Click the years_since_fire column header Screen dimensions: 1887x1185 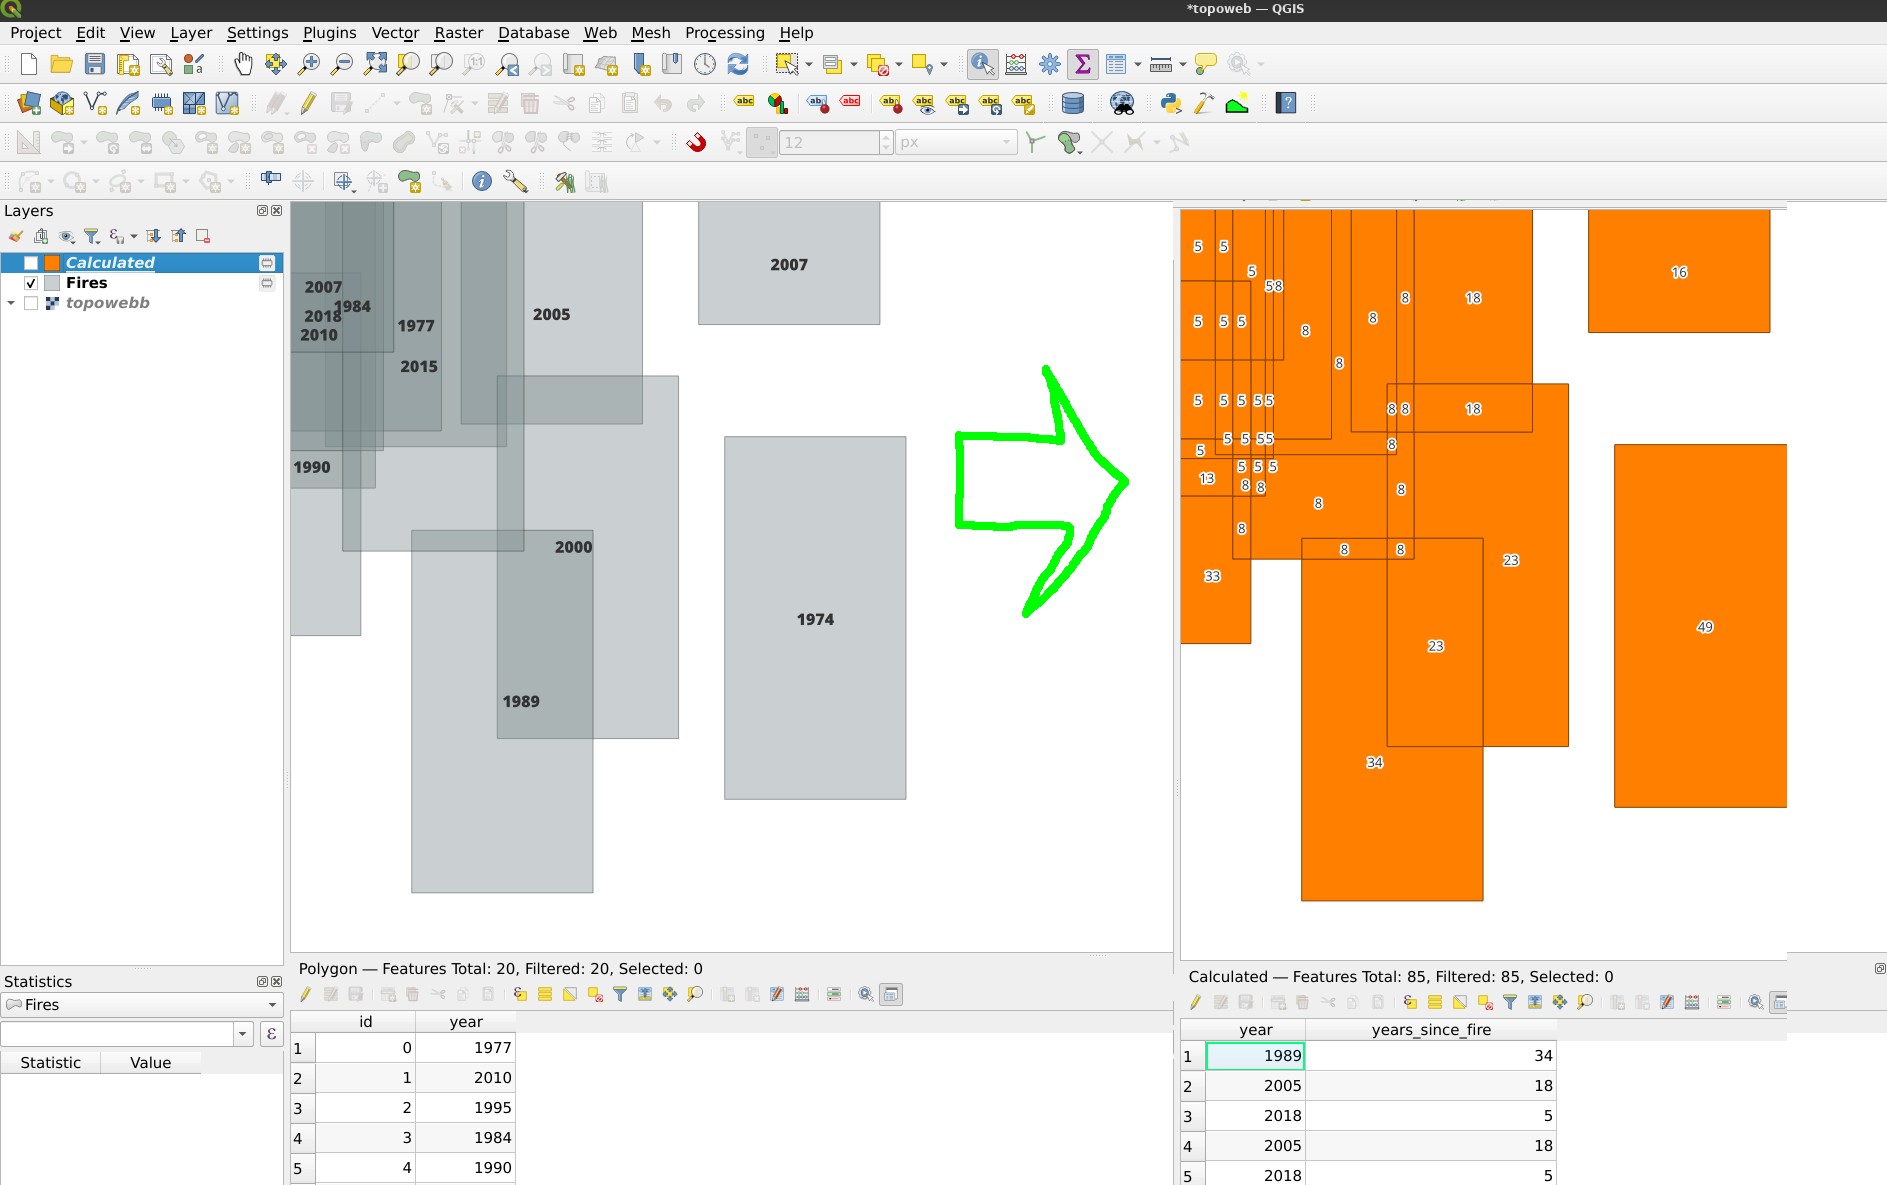click(1431, 1029)
